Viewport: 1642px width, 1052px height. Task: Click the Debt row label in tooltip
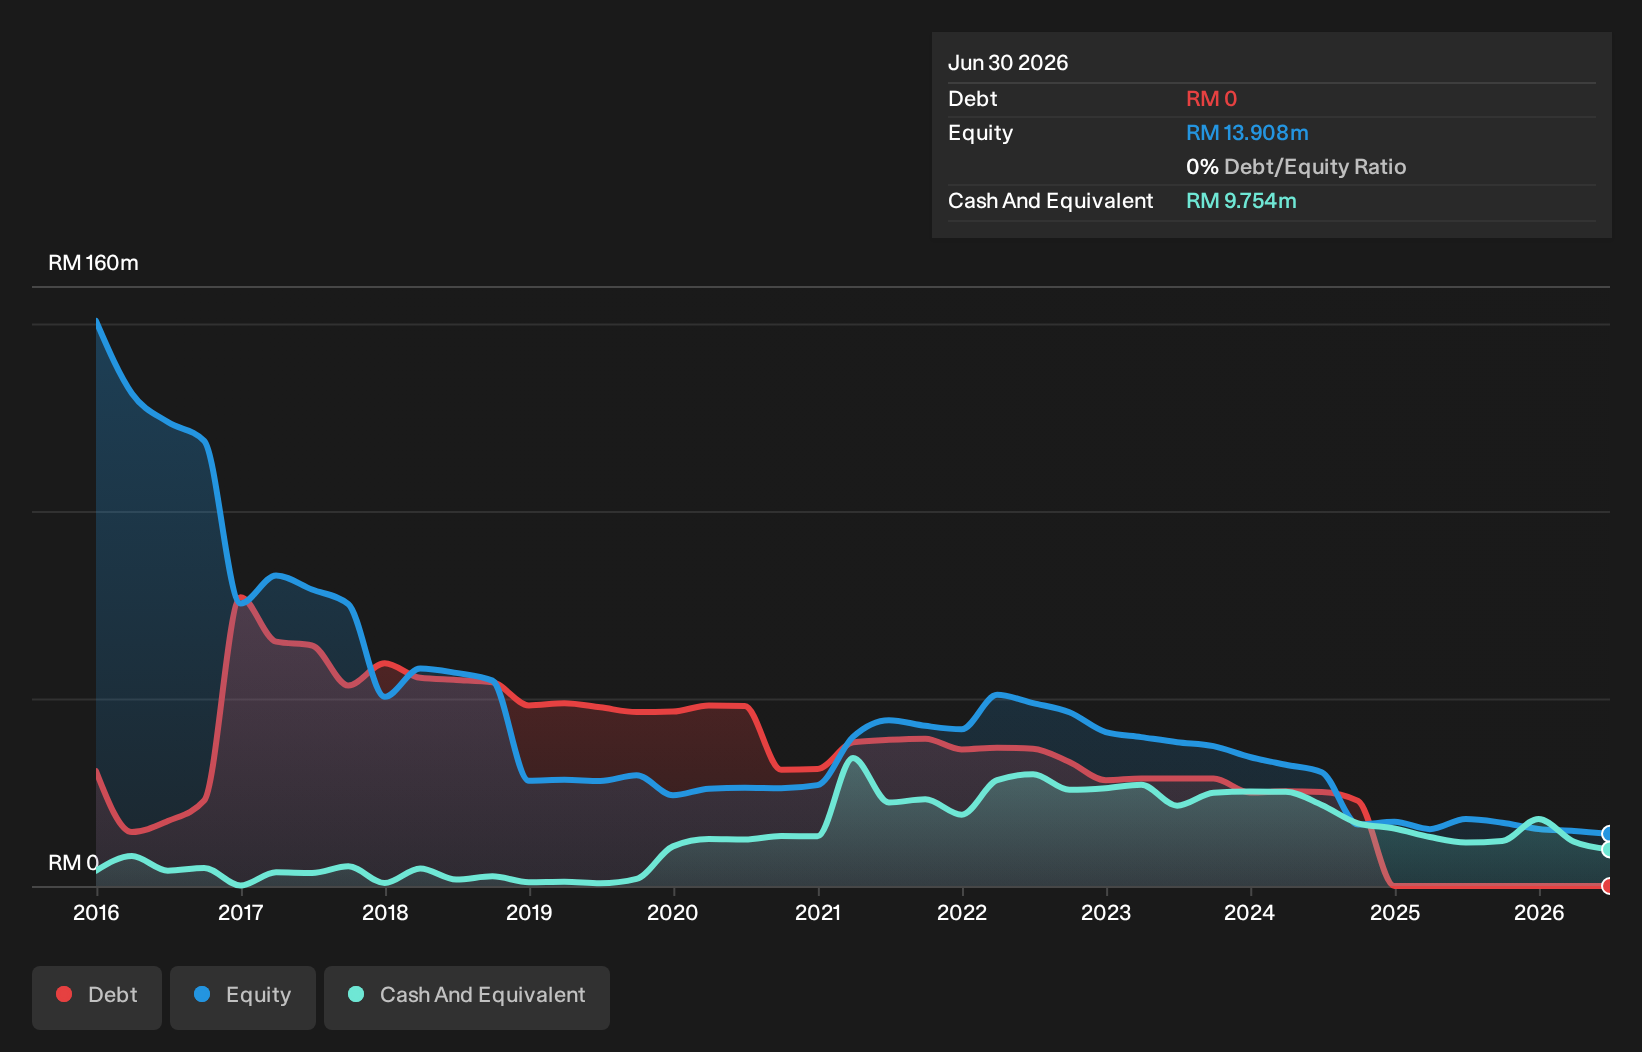point(973,99)
